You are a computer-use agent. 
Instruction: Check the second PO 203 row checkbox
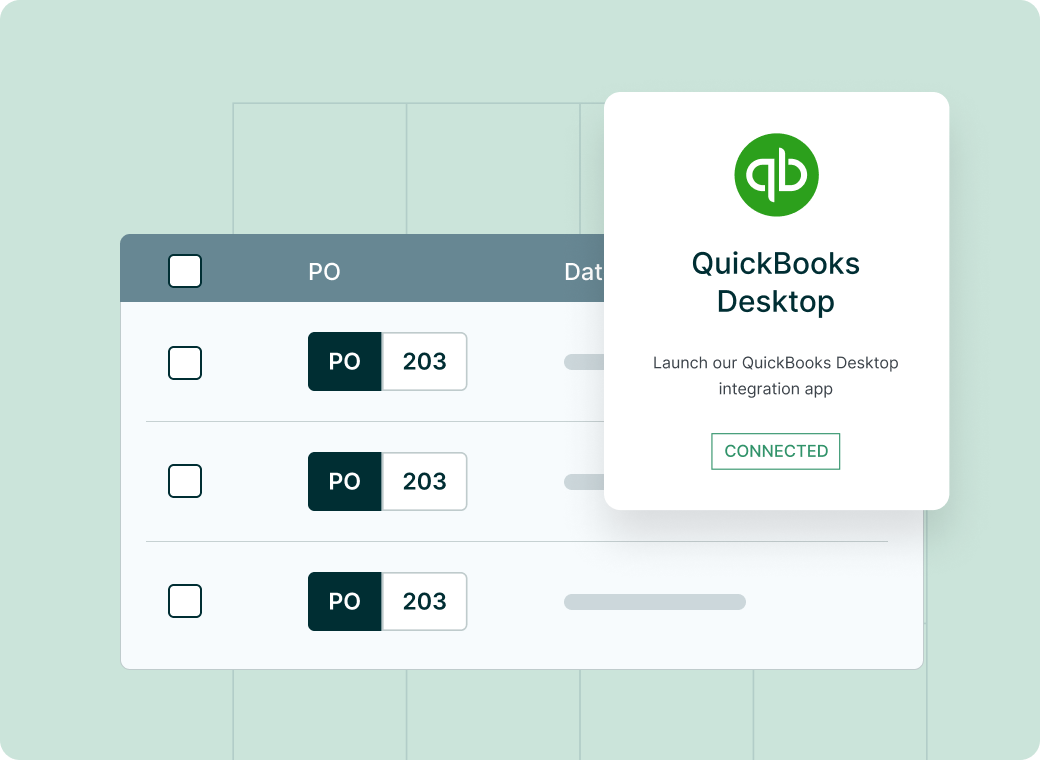pos(185,481)
